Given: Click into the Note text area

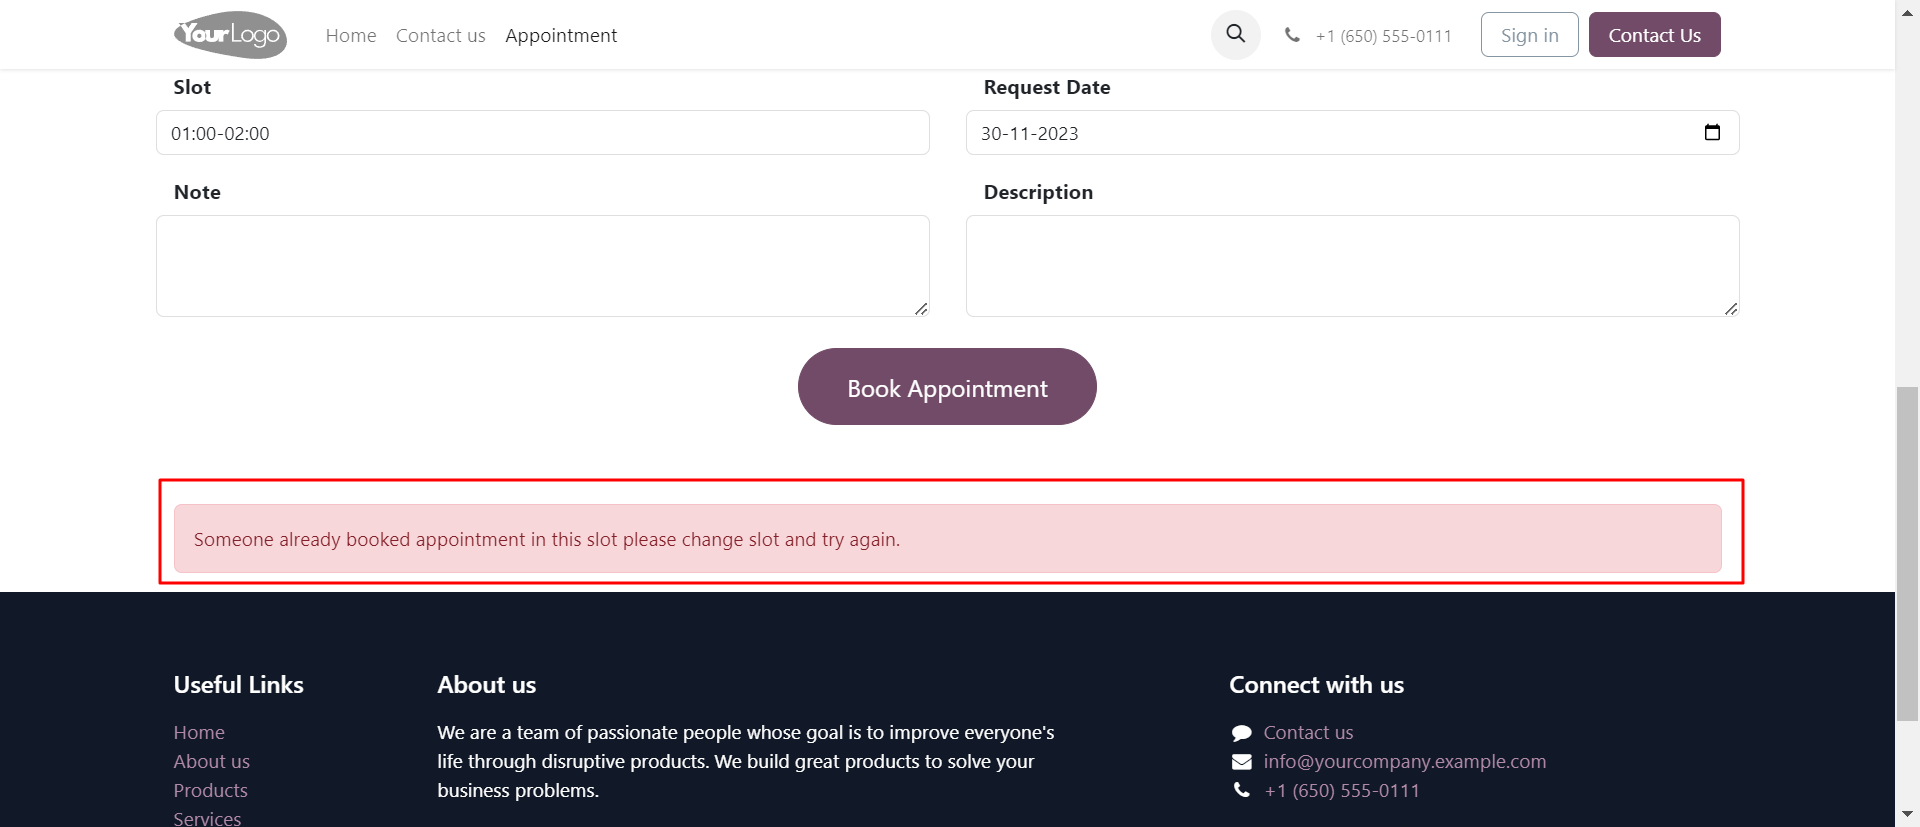Looking at the screenshot, I should click(x=543, y=266).
